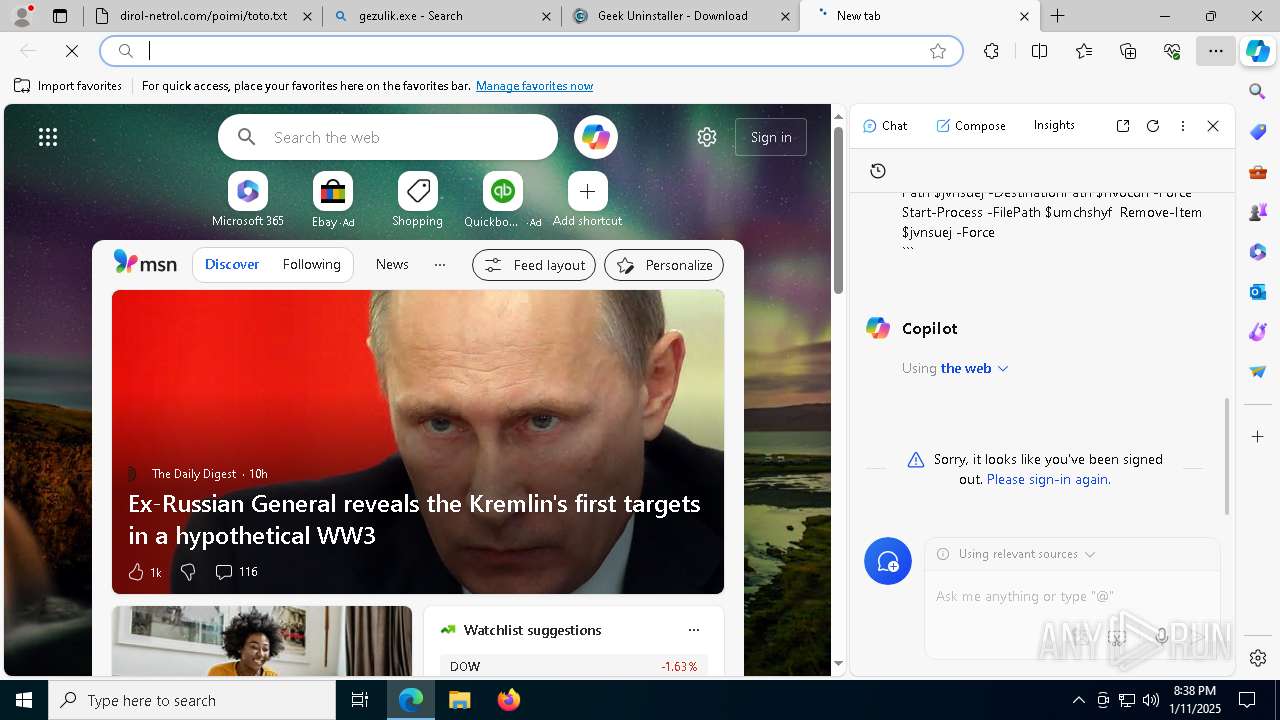Switch to the Compose tab
1280x720 pixels.
coord(971,126)
